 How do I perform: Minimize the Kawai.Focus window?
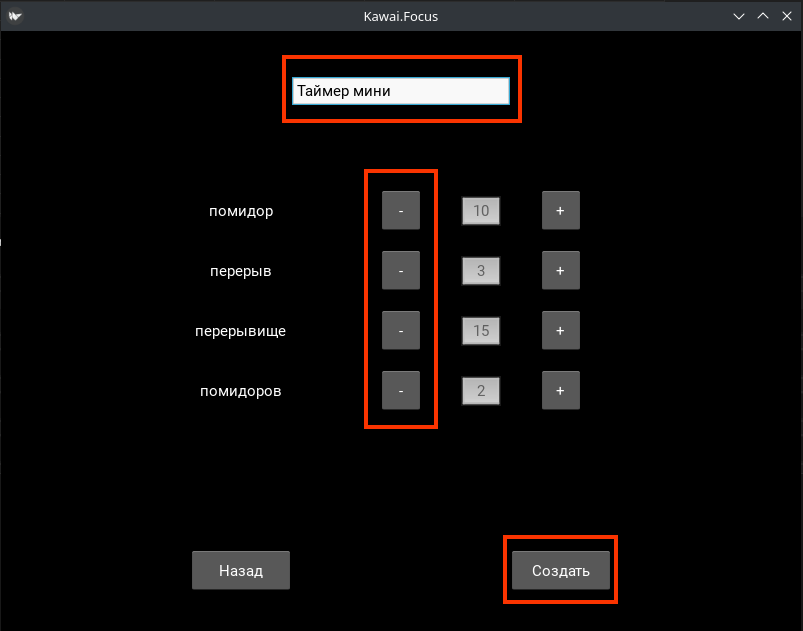[739, 16]
